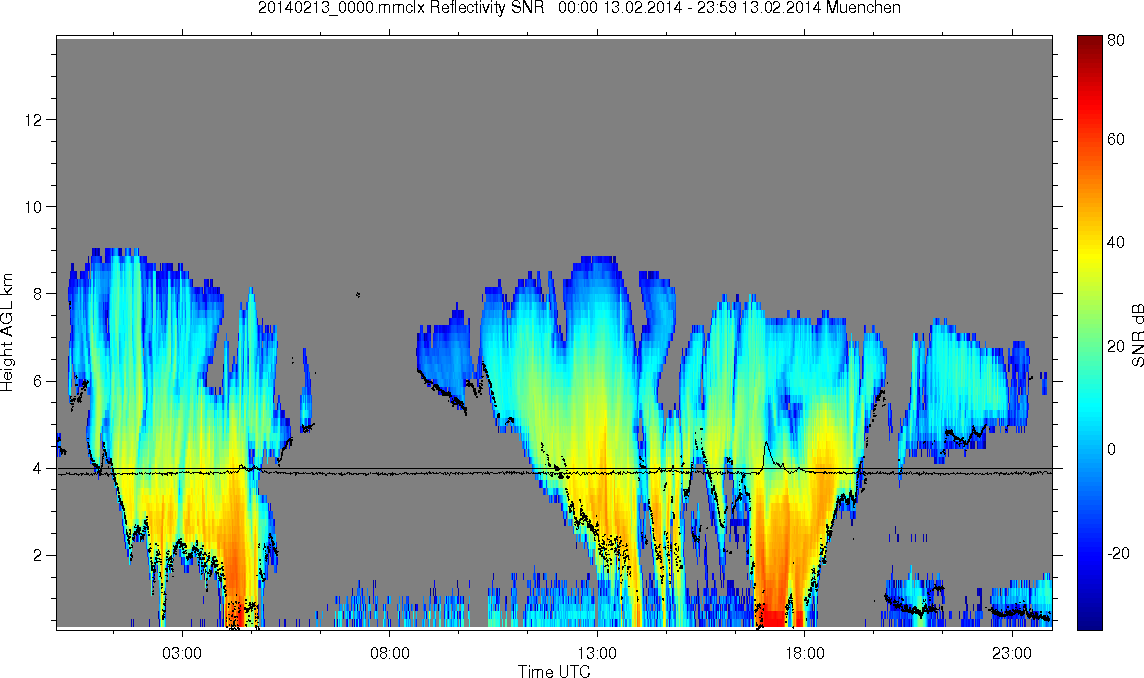Click the height tick label 12
This screenshot has width=1144, height=678.
(33, 120)
